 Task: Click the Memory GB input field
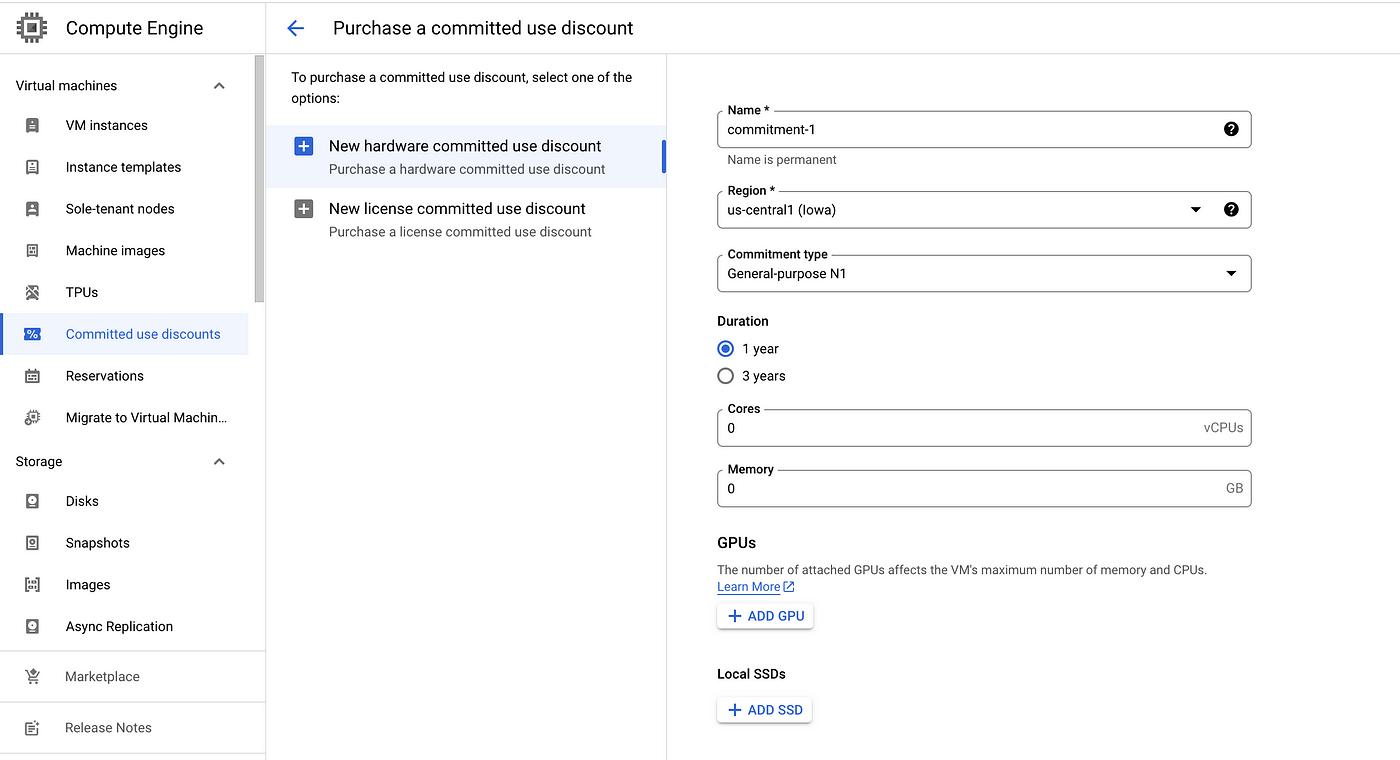pos(984,489)
